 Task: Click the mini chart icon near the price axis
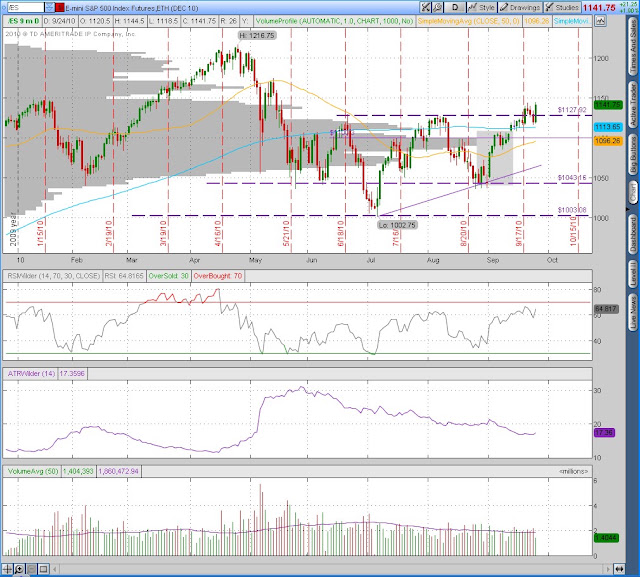[600, 21]
